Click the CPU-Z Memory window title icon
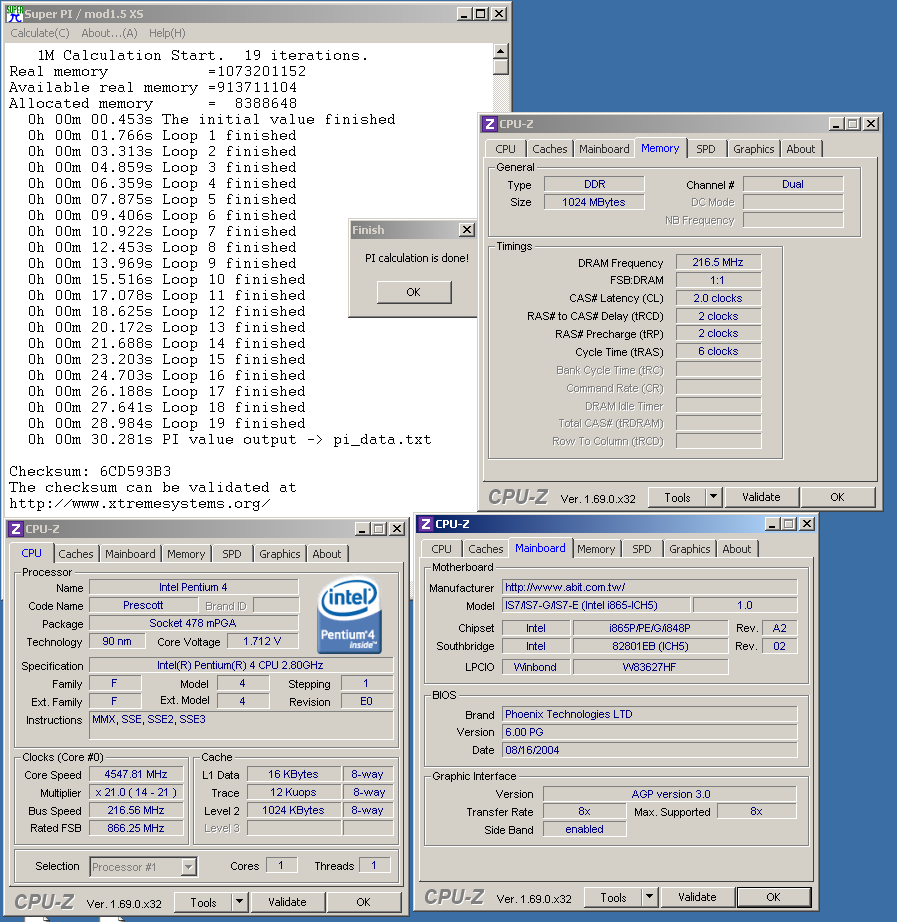 point(489,124)
